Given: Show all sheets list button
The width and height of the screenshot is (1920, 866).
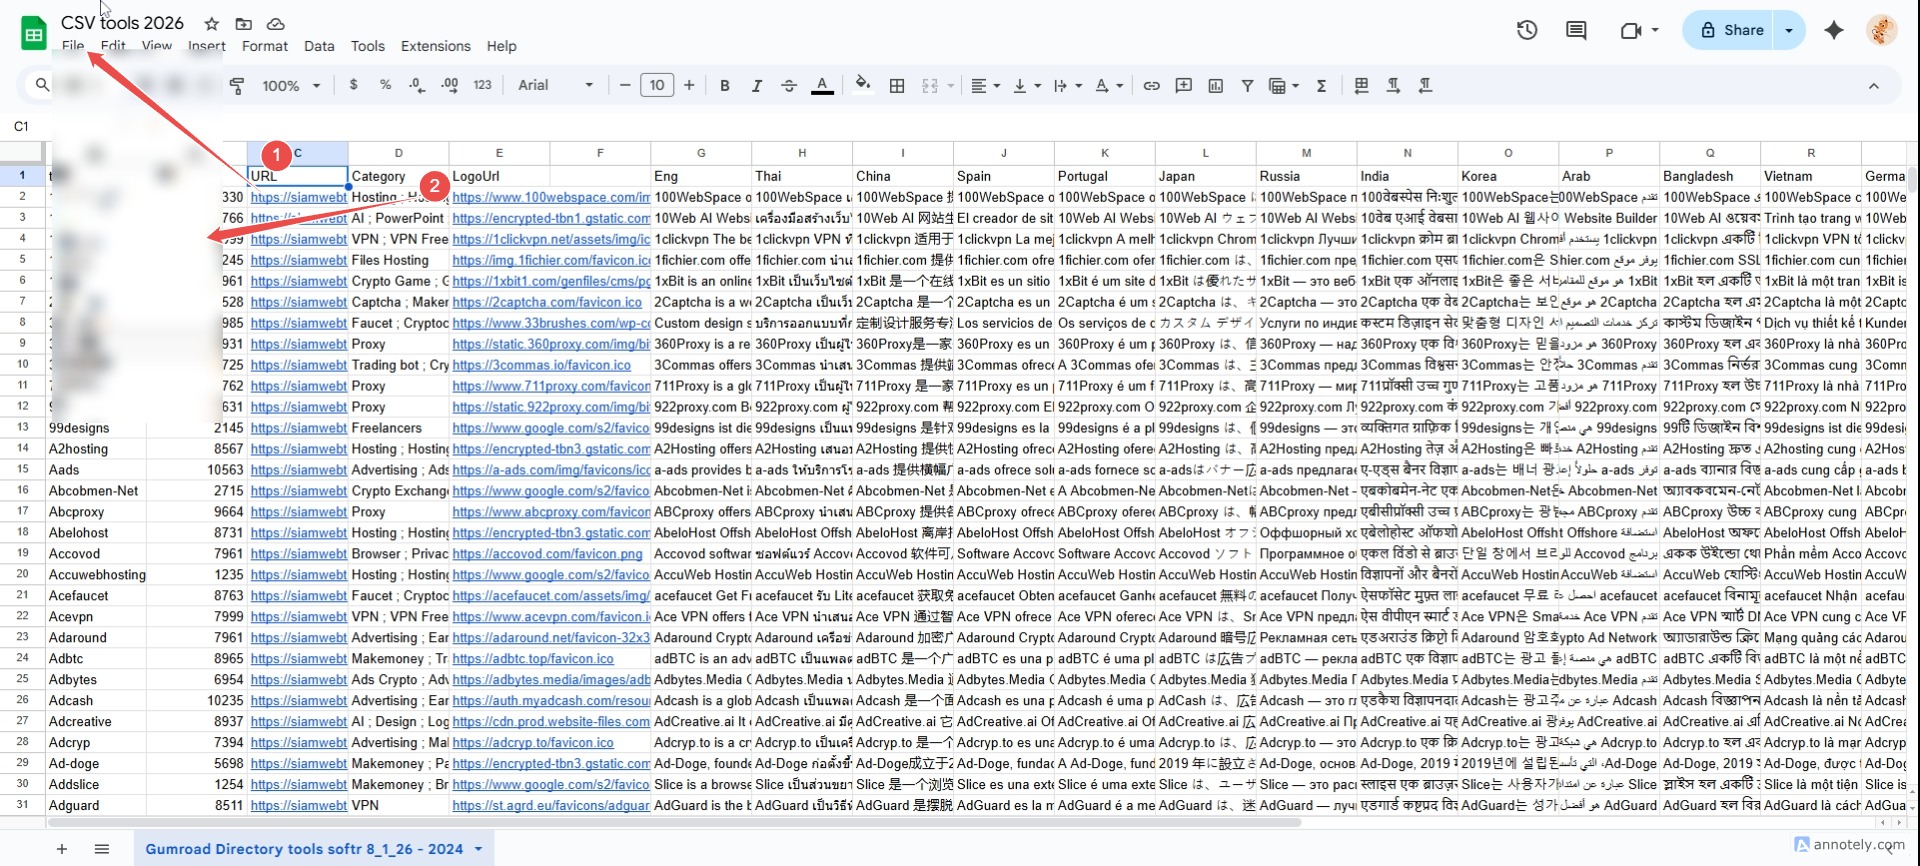Looking at the screenshot, I should click(102, 849).
